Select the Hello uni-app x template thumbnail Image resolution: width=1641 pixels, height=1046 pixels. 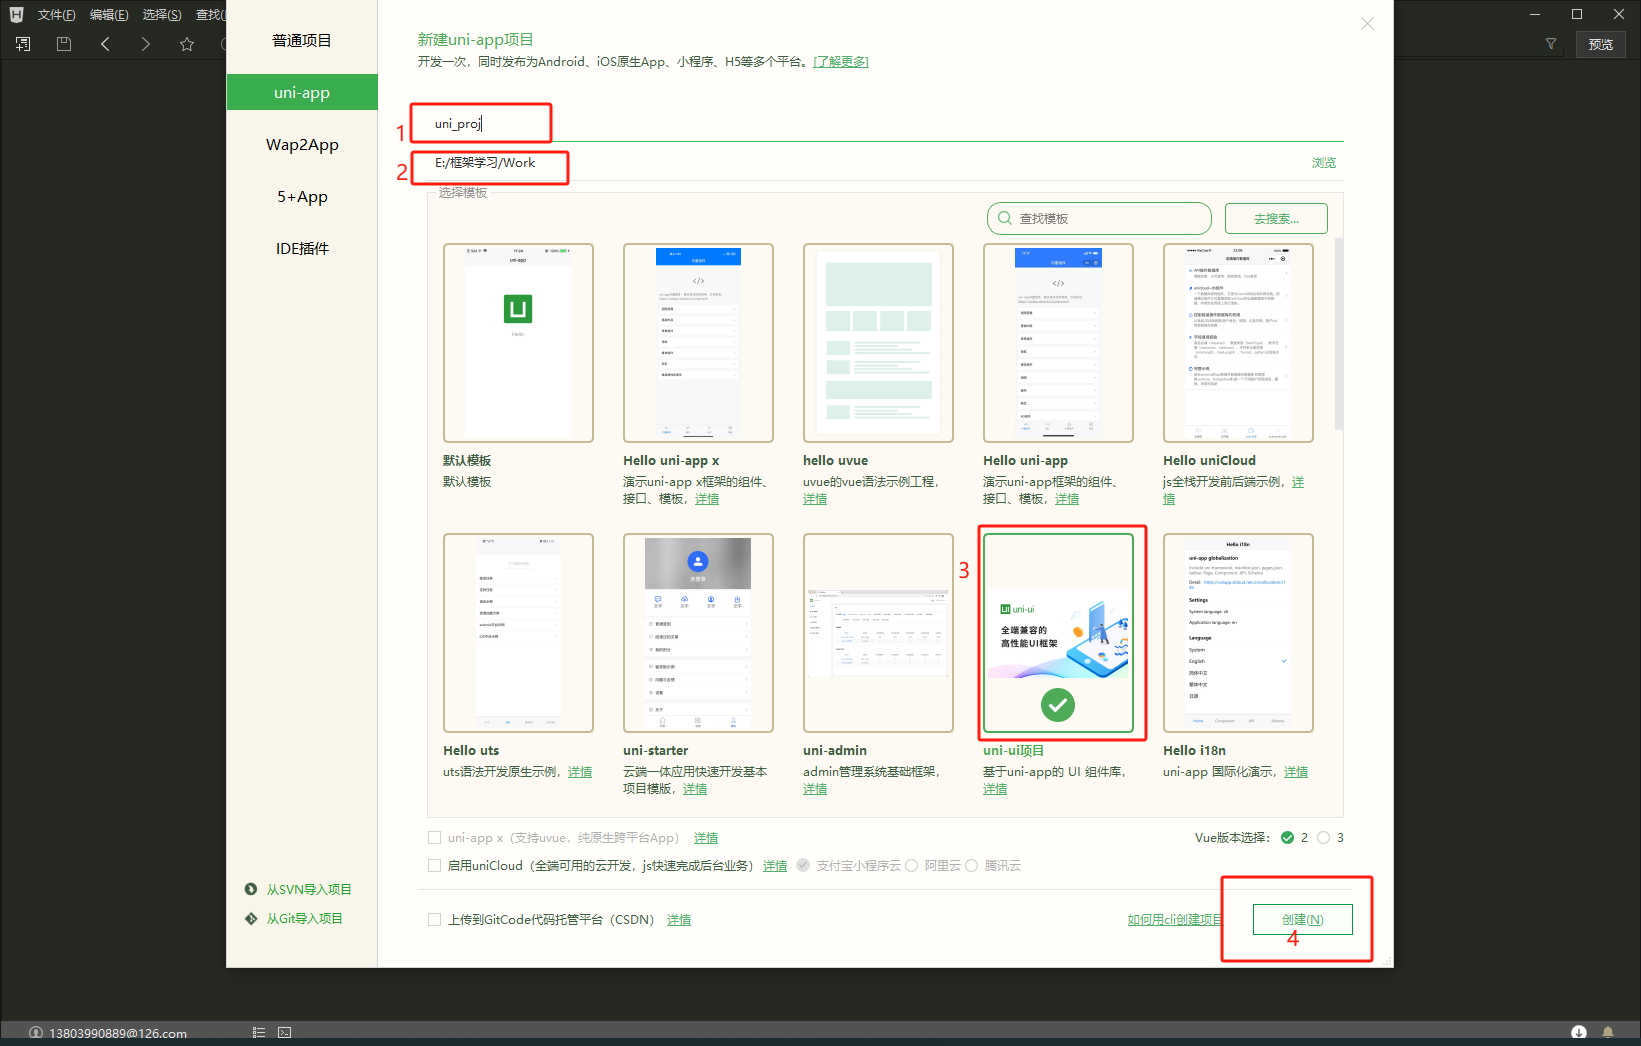(x=698, y=343)
